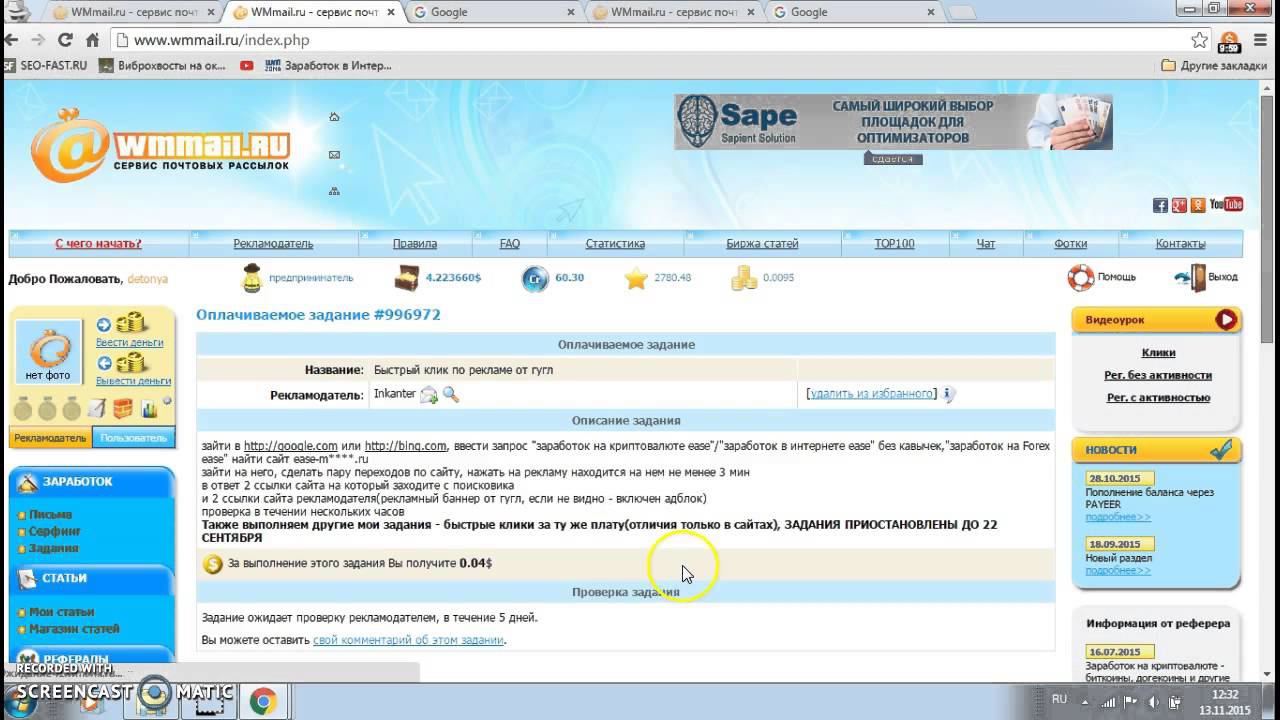Screen dimensions: 1280x720
Task: Click the exit door Выход icon
Action: pyautogui.click(x=1190, y=278)
